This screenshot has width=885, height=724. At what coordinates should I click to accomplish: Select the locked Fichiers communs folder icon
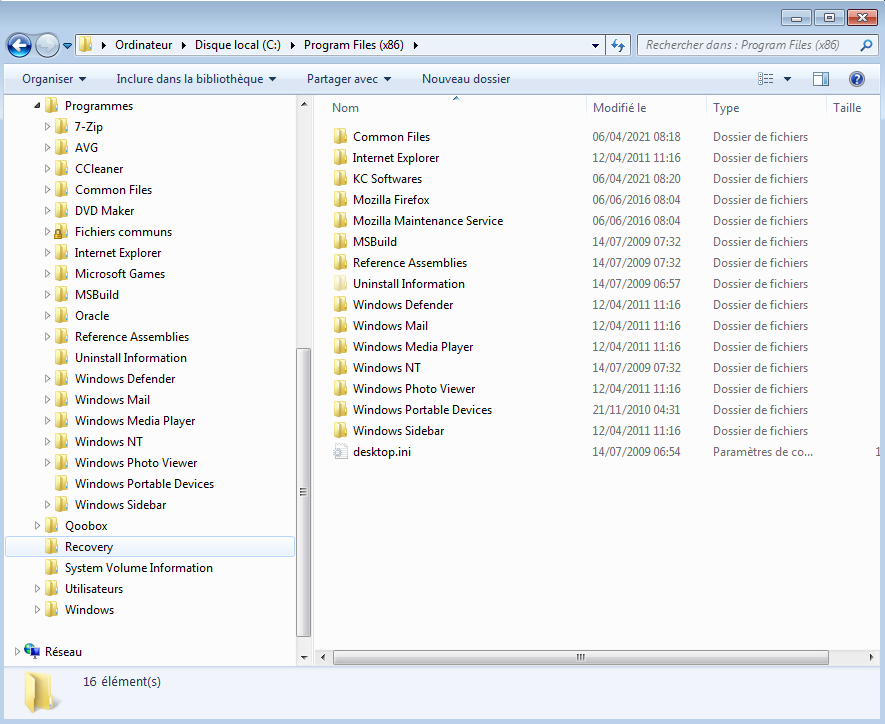[x=61, y=231]
